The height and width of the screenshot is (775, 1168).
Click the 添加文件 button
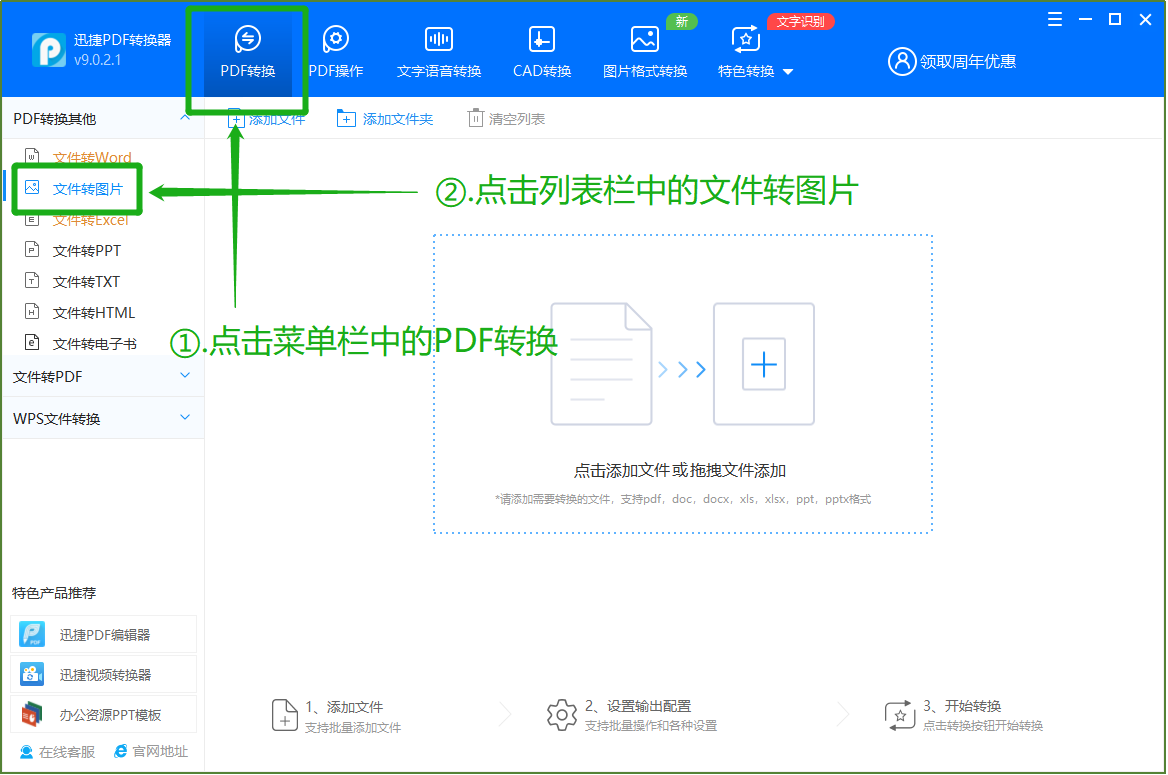coord(266,118)
